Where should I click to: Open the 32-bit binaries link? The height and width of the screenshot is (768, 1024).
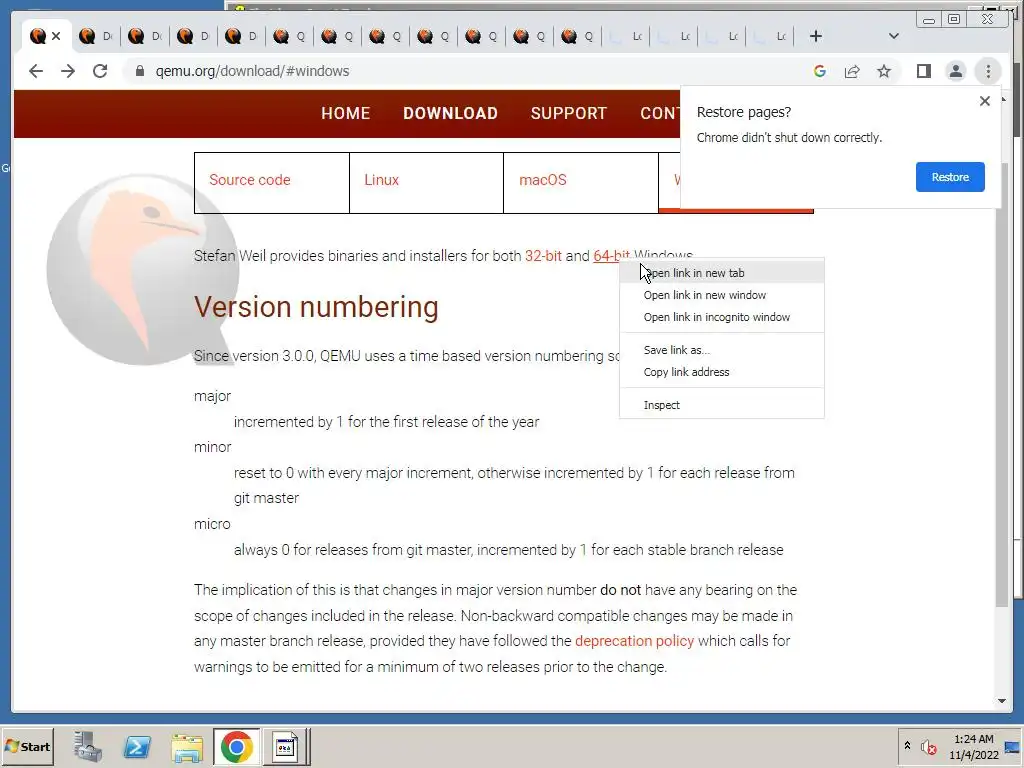pos(543,256)
